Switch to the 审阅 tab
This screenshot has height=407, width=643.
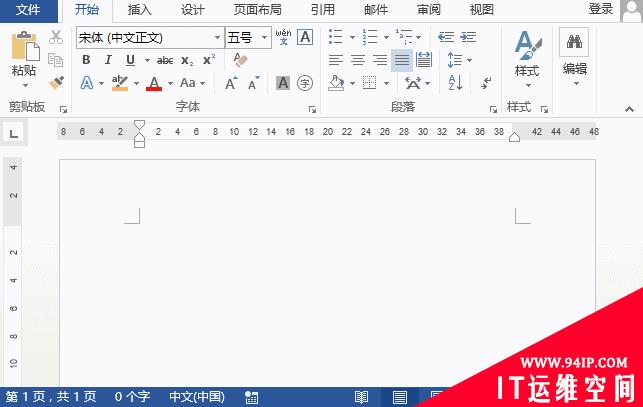429,10
